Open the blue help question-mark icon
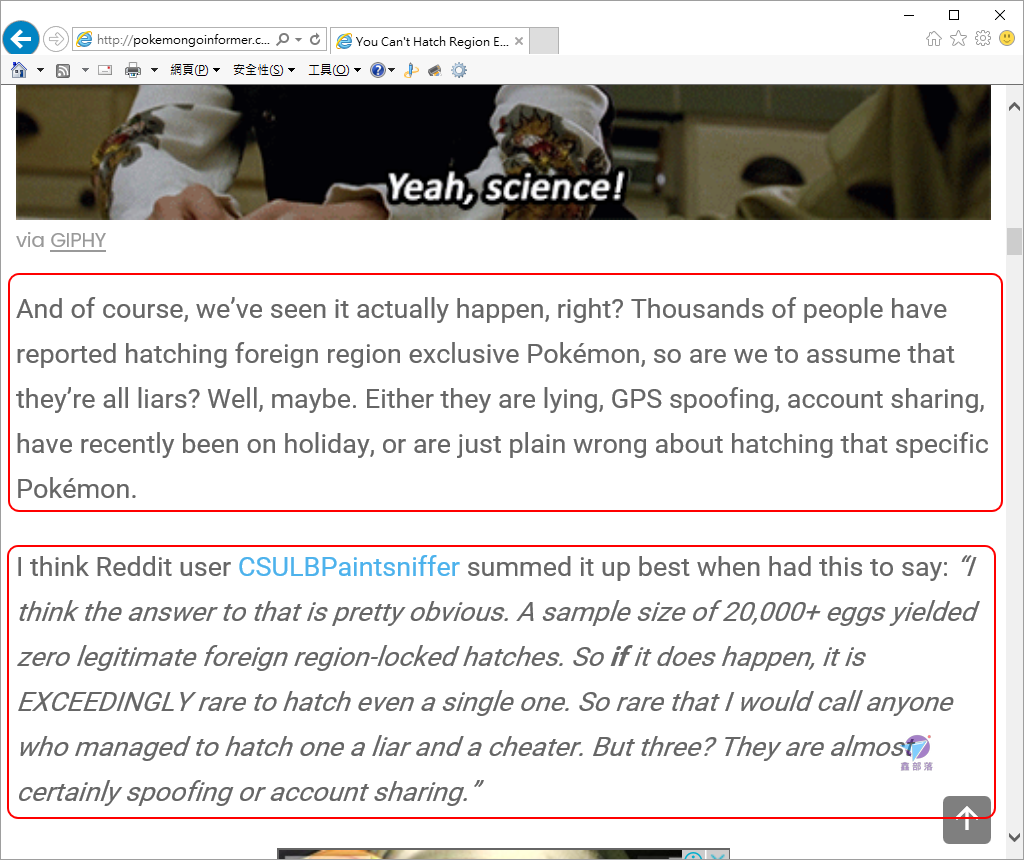Screen dimensions: 1024x860 377,70
